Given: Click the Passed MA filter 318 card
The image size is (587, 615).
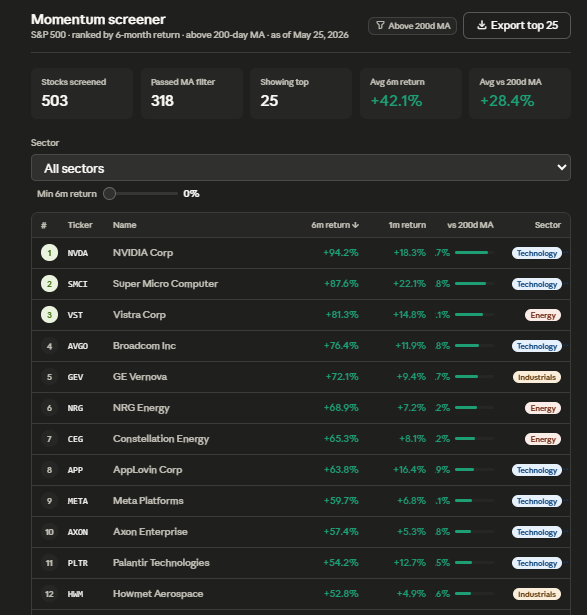Looking at the screenshot, I should point(192,93).
